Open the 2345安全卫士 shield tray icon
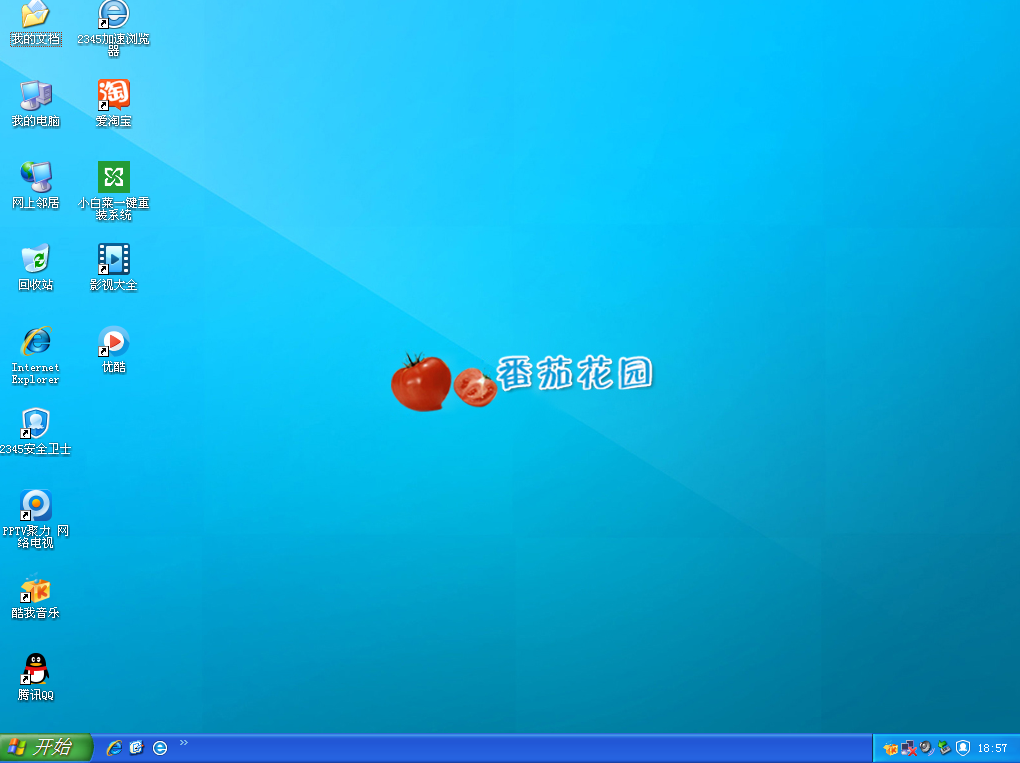This screenshot has width=1020, height=763. coord(963,749)
